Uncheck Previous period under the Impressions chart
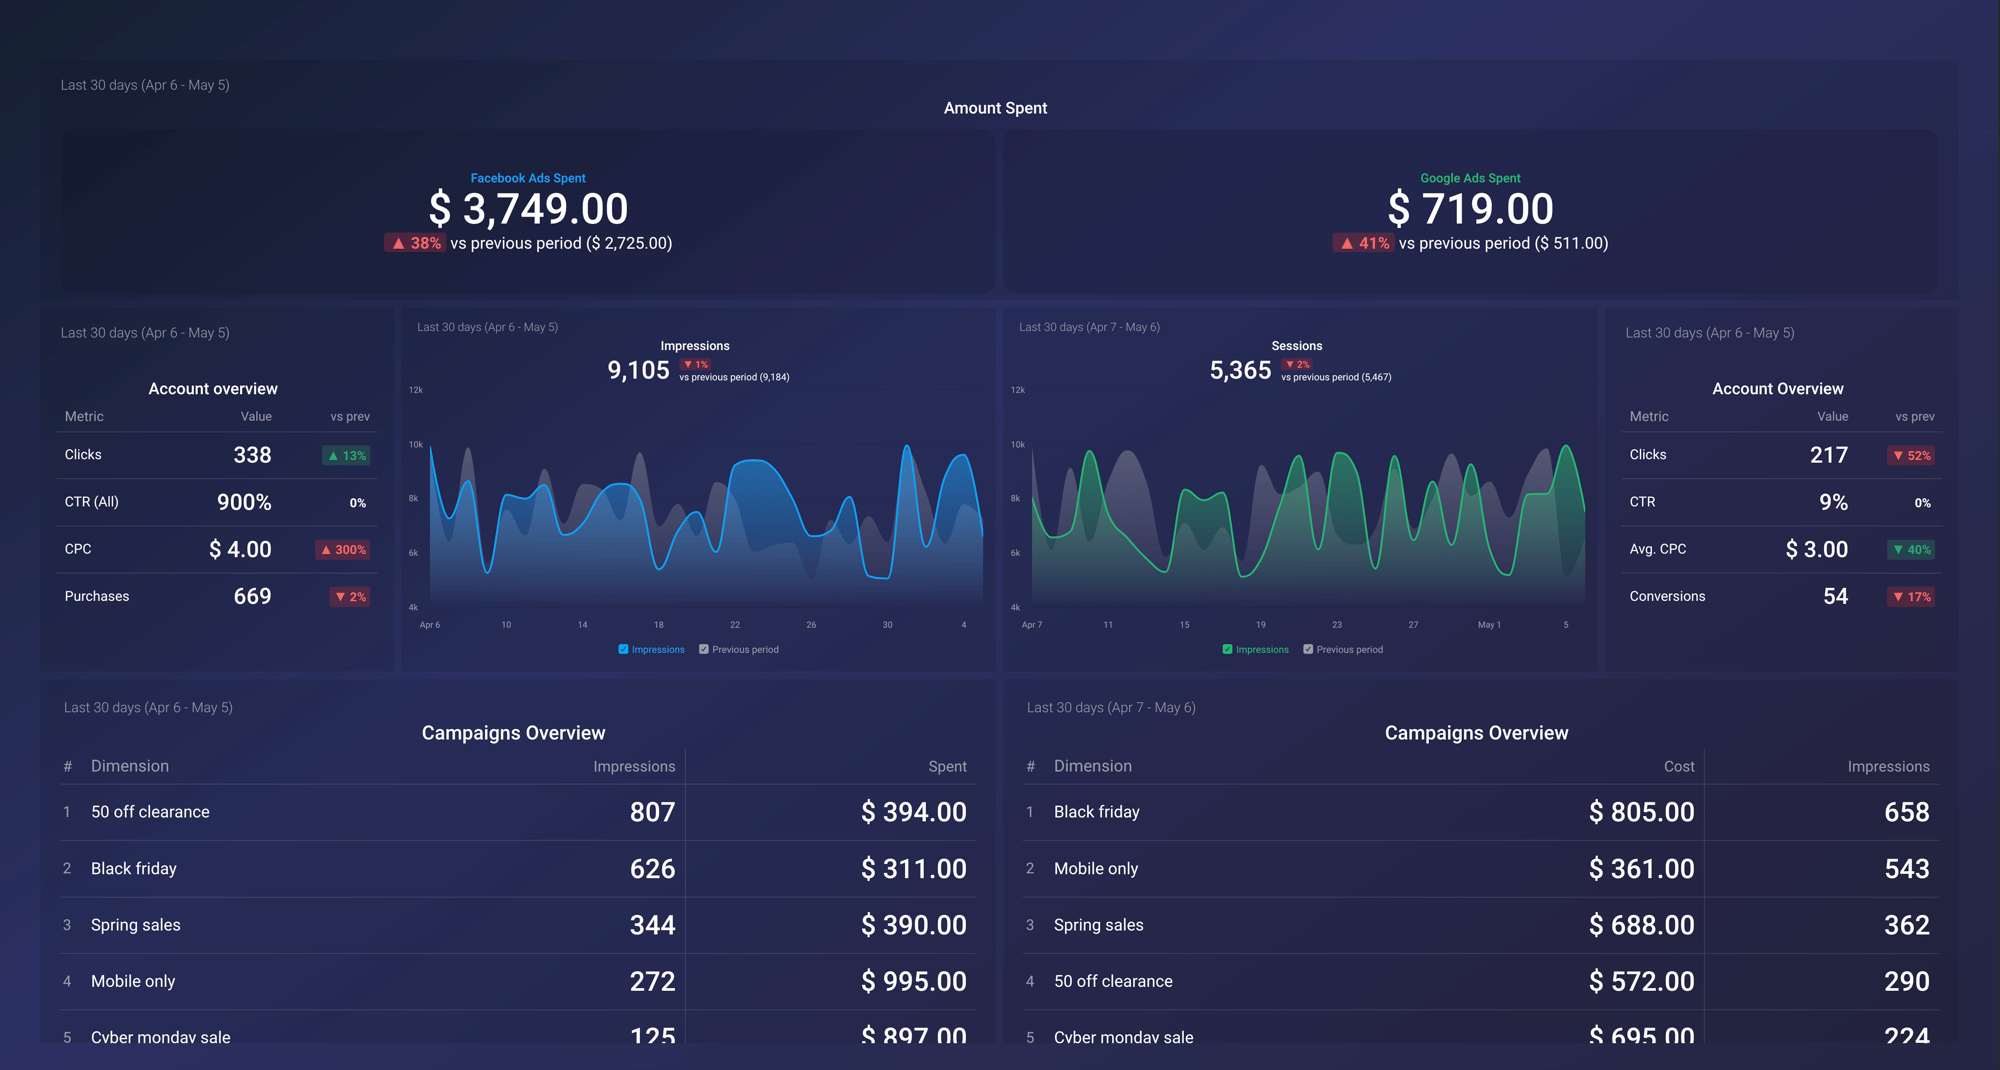Image resolution: width=2000 pixels, height=1070 pixels. pos(702,649)
